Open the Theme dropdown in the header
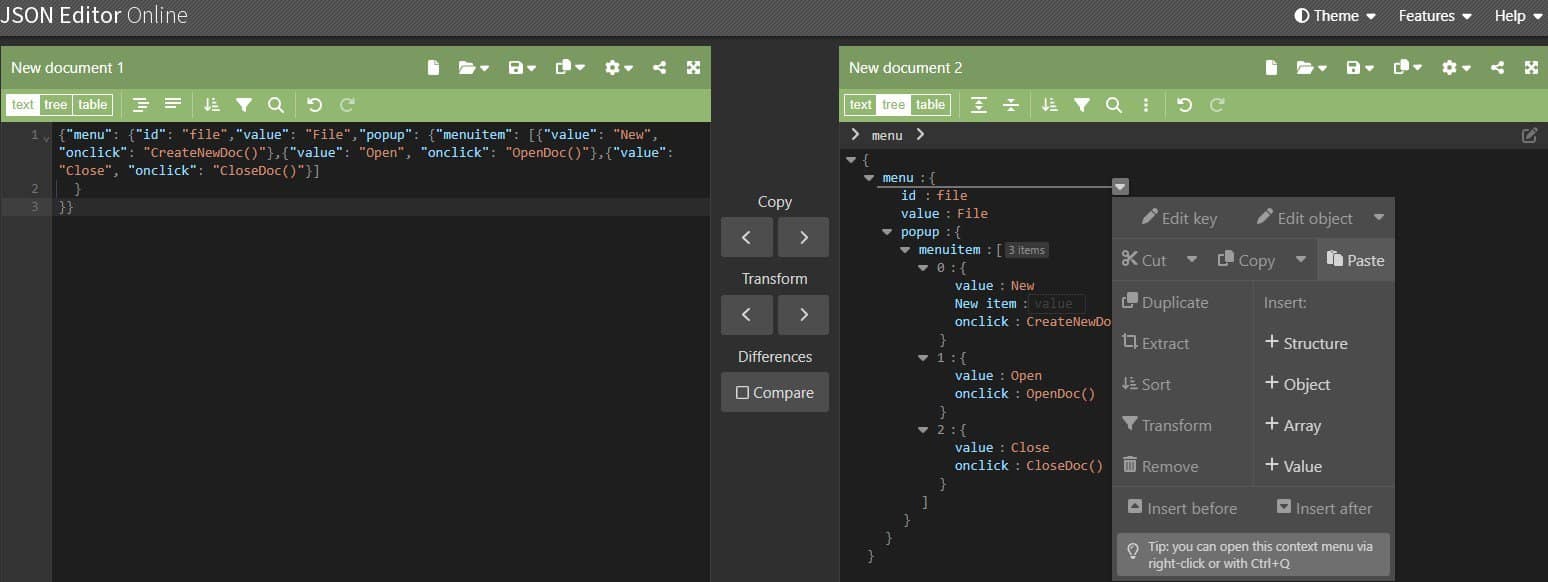This screenshot has width=1548, height=582. click(1335, 15)
